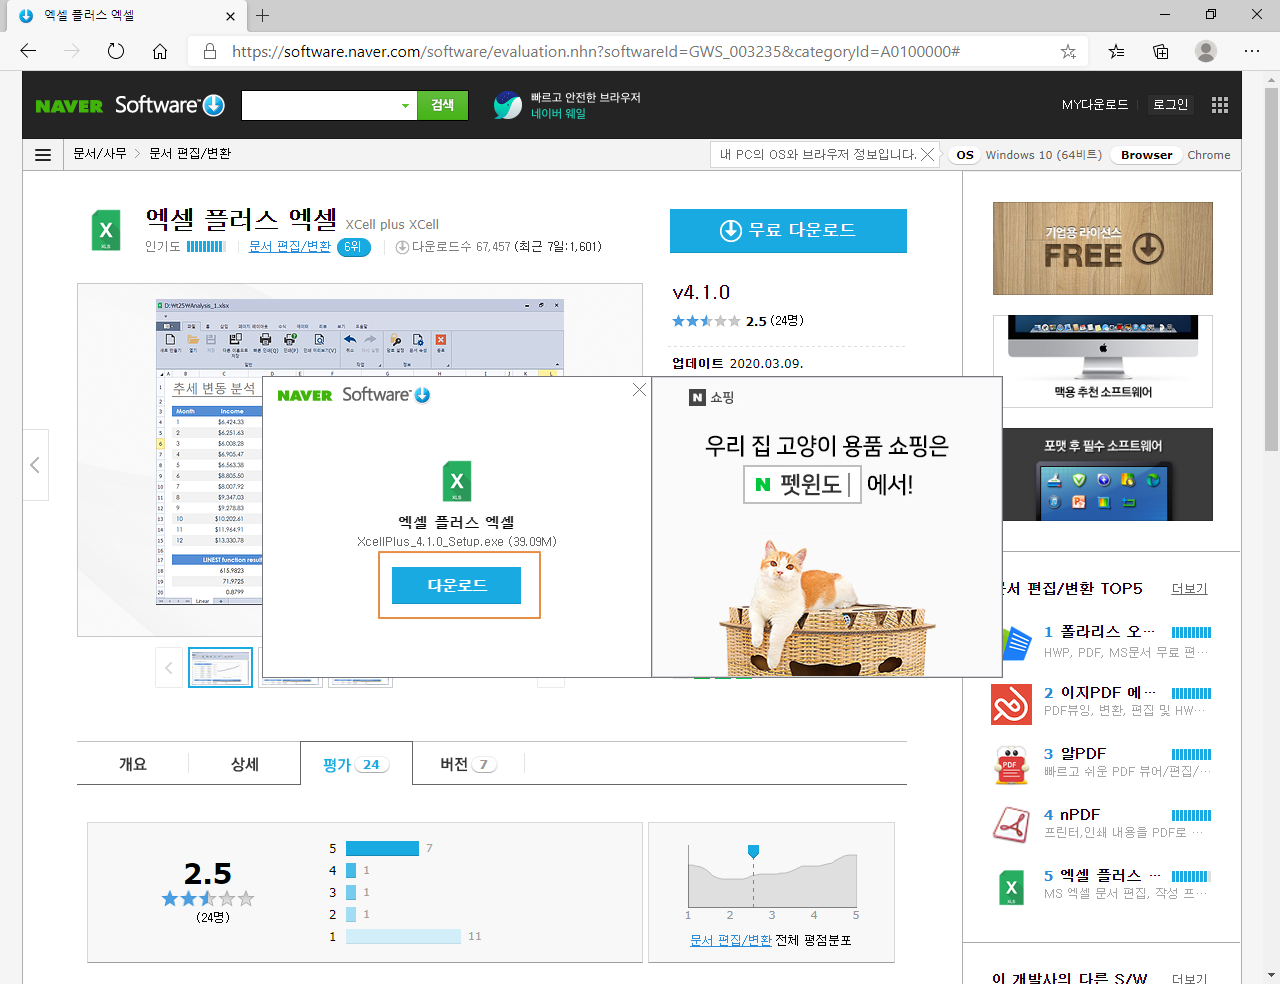Click the search text field
The height and width of the screenshot is (984, 1280).
click(320, 105)
